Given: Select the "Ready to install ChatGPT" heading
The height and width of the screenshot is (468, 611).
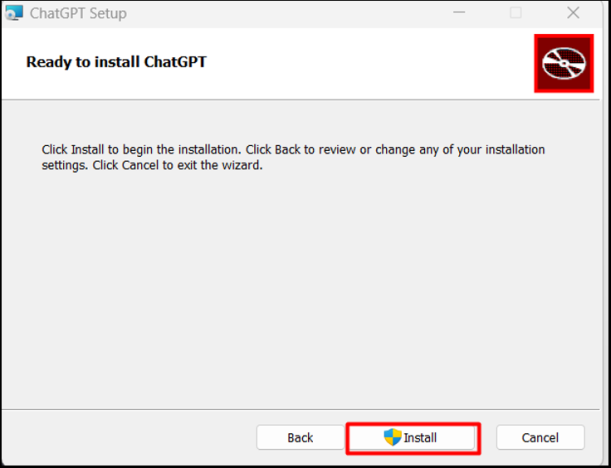Looking at the screenshot, I should pos(116,61).
